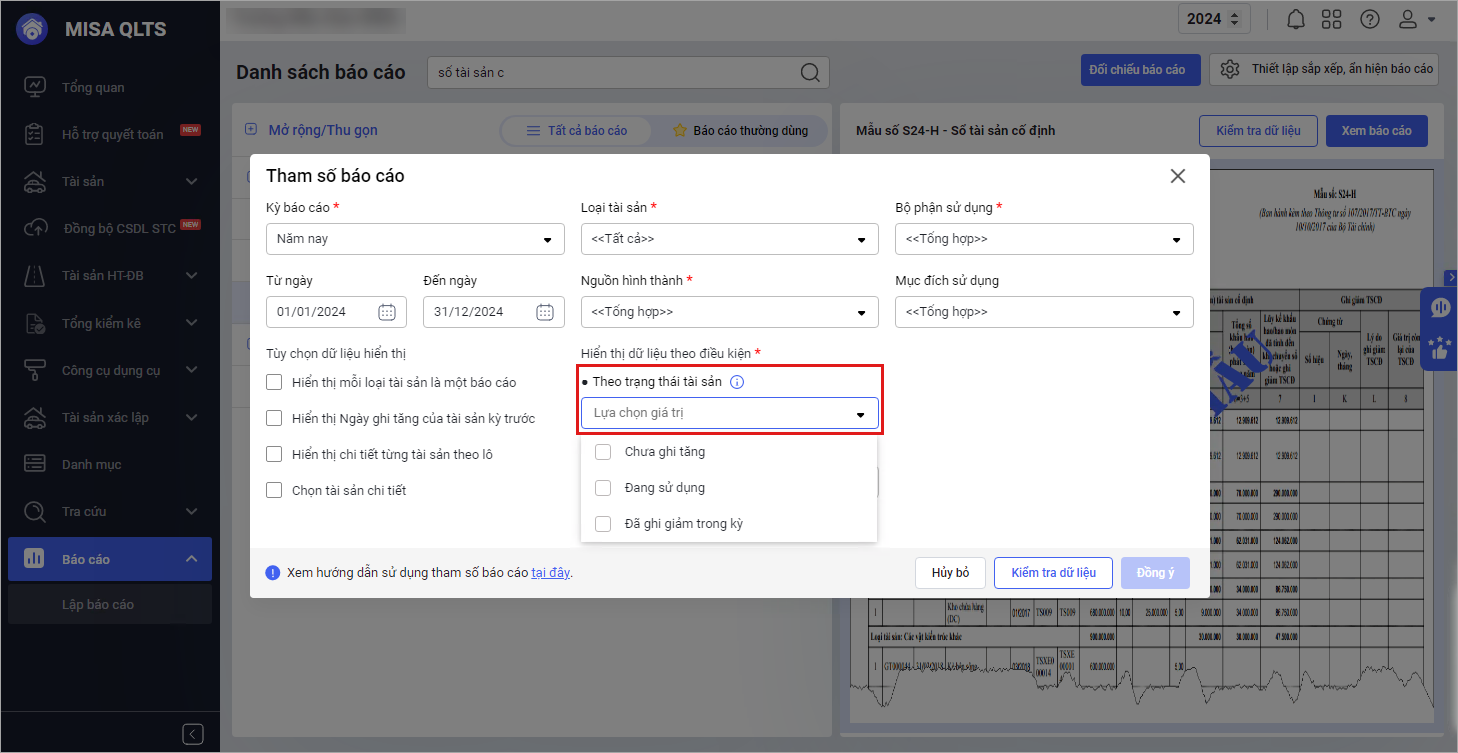Open Tổng quan in the sidebar
1458x753 pixels.
pyautogui.click(x=93, y=87)
